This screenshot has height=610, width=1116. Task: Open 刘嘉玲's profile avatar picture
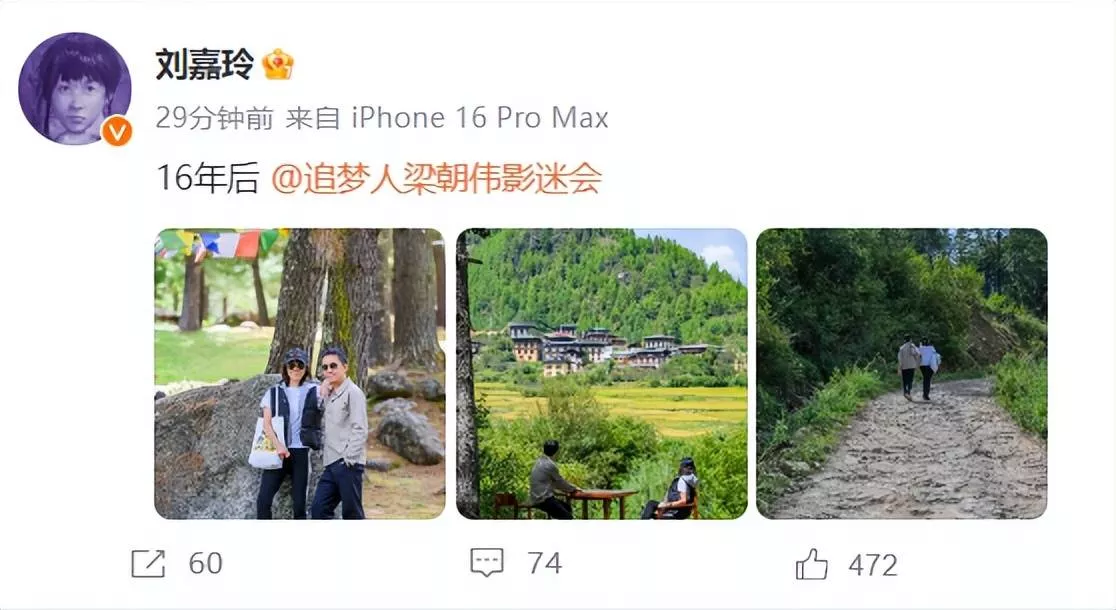point(75,88)
